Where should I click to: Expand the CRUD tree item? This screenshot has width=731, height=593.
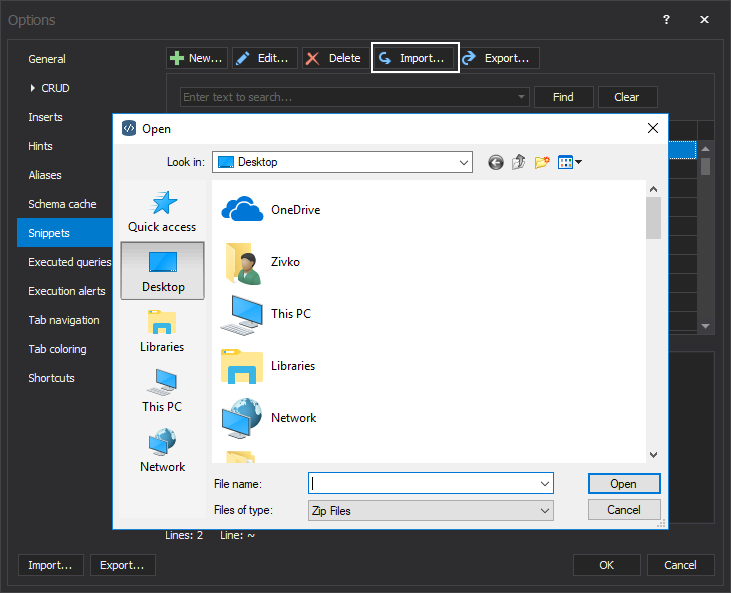(x=33, y=88)
